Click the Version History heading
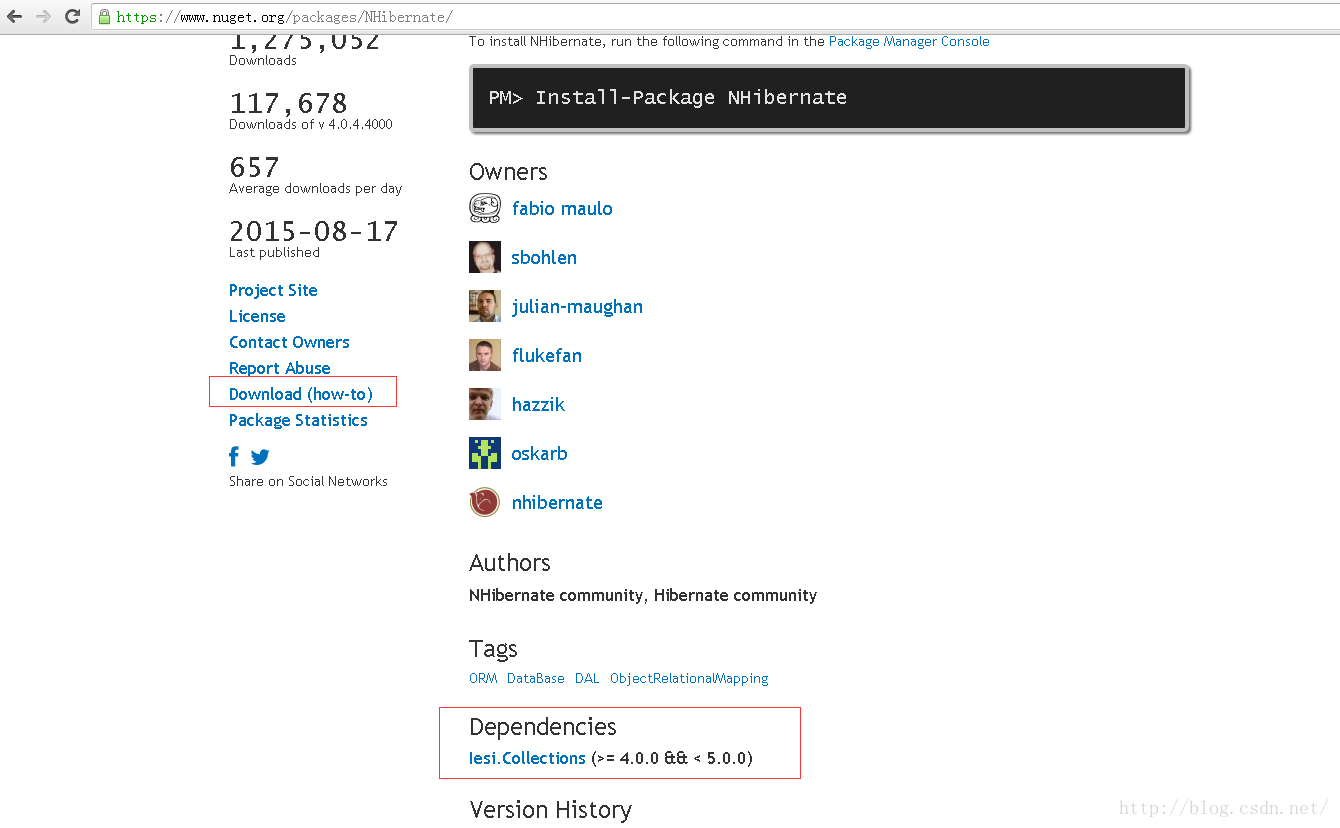Viewport: 1340px width, 828px height. click(x=551, y=810)
